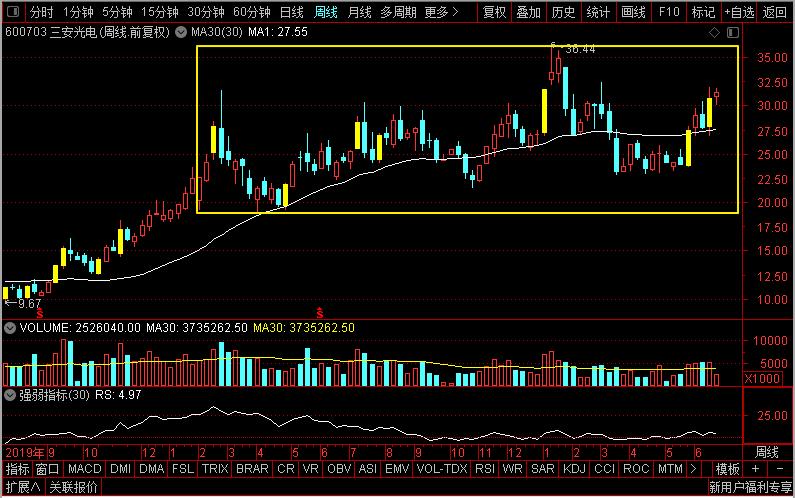Select the 周线 weekly chart tab
Screen dimensions: 795x498
tap(326, 12)
